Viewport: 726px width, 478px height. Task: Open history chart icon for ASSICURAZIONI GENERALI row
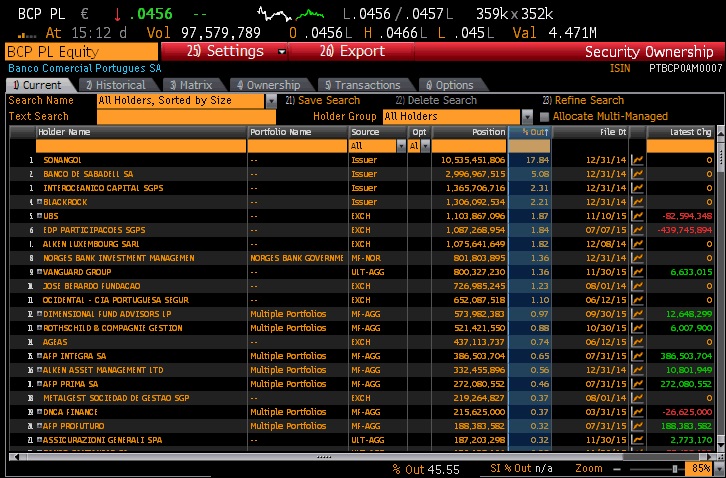tap(638, 440)
